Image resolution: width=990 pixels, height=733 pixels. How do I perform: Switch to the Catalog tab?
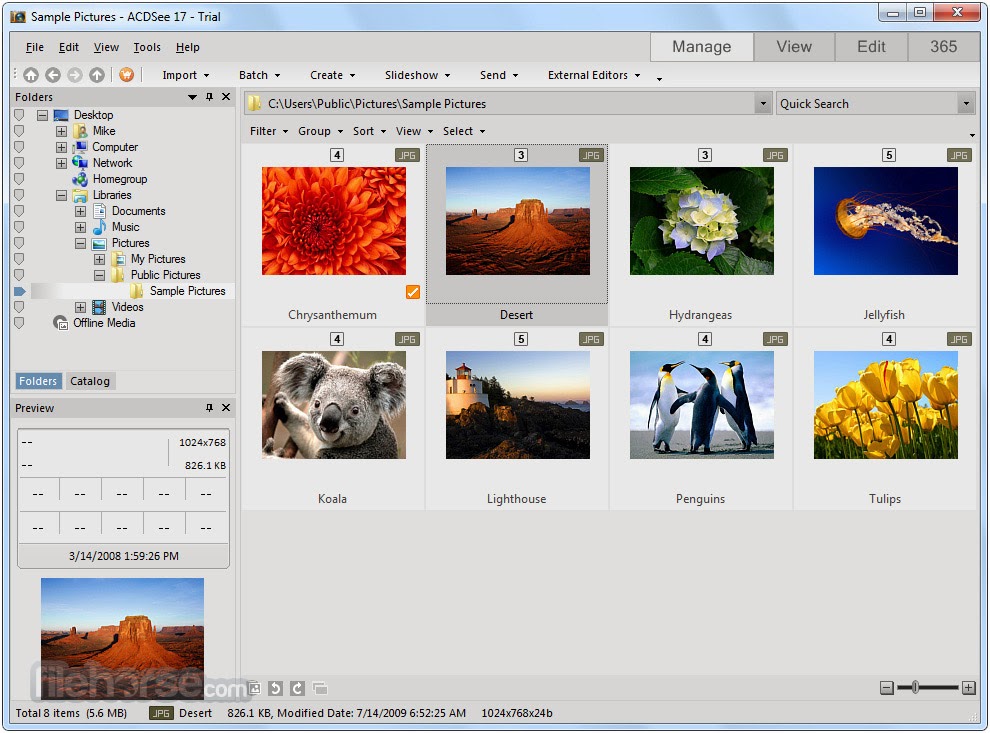pyautogui.click(x=90, y=381)
